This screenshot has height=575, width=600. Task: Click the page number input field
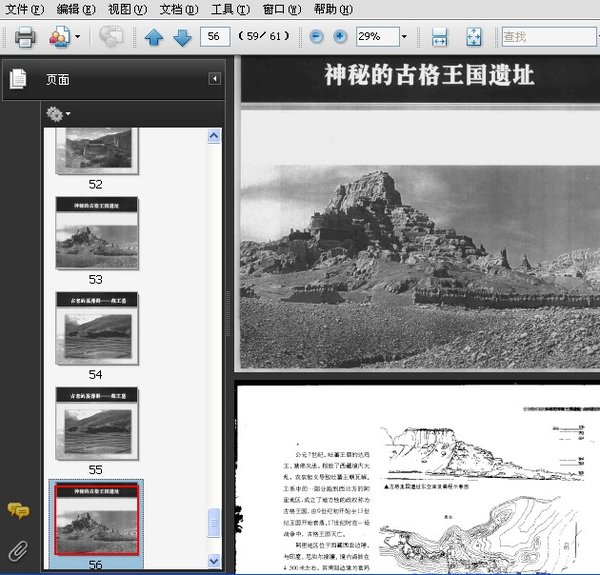[x=214, y=37]
